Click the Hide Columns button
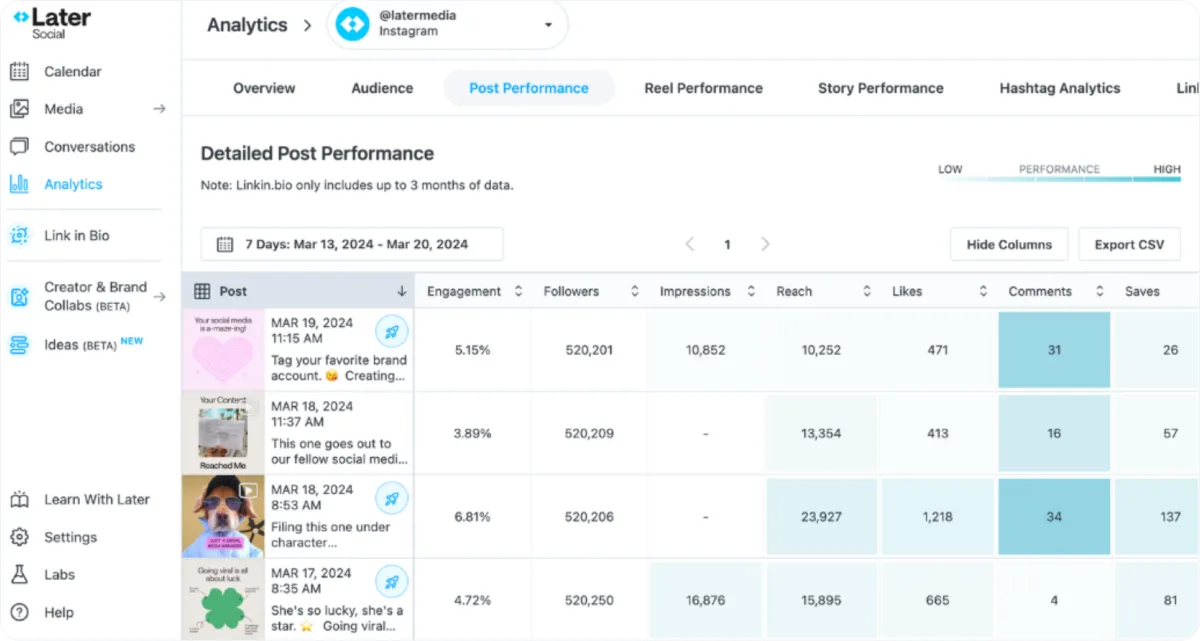 [x=1009, y=245]
